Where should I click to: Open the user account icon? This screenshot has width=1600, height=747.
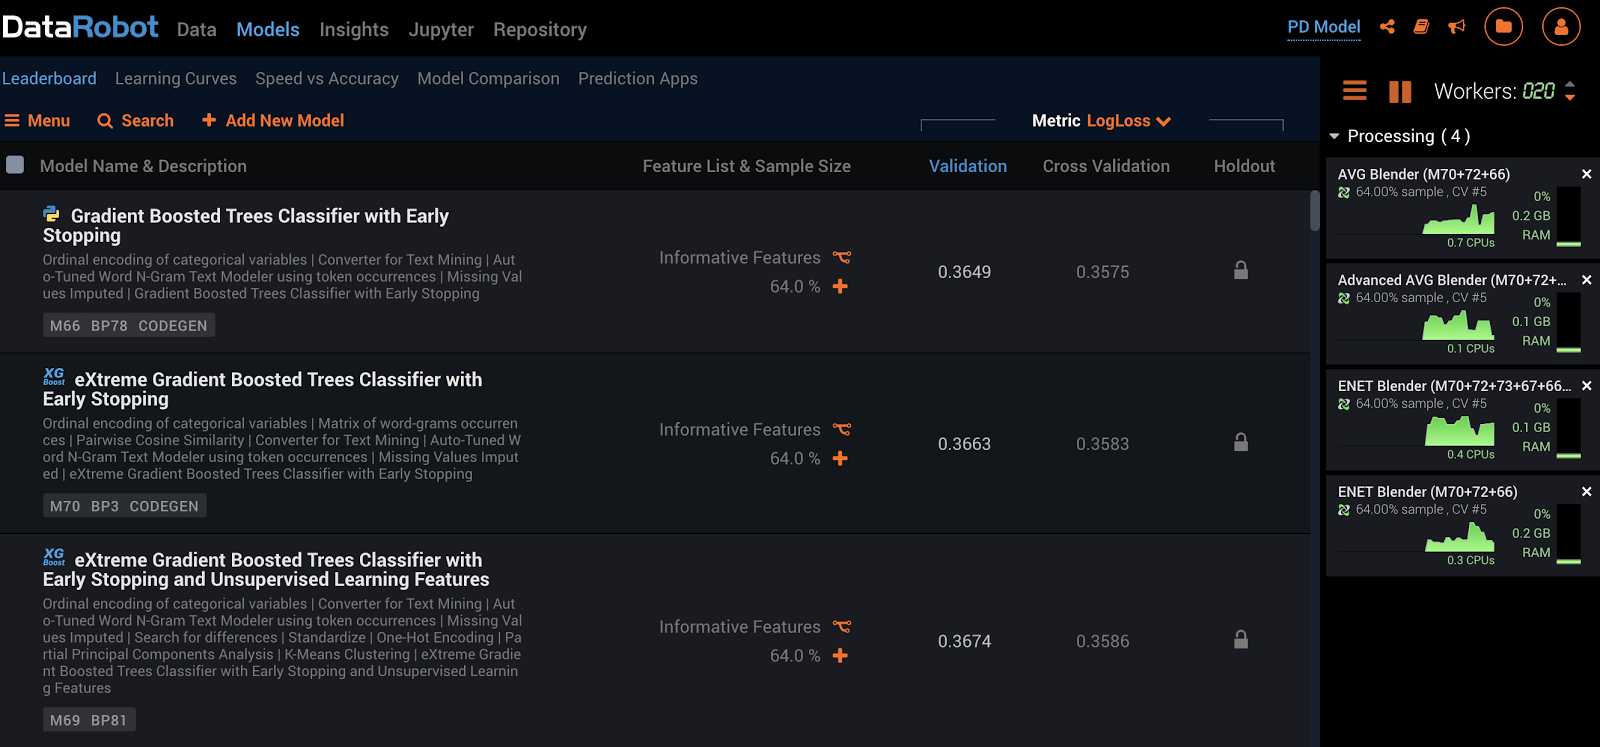1562,27
